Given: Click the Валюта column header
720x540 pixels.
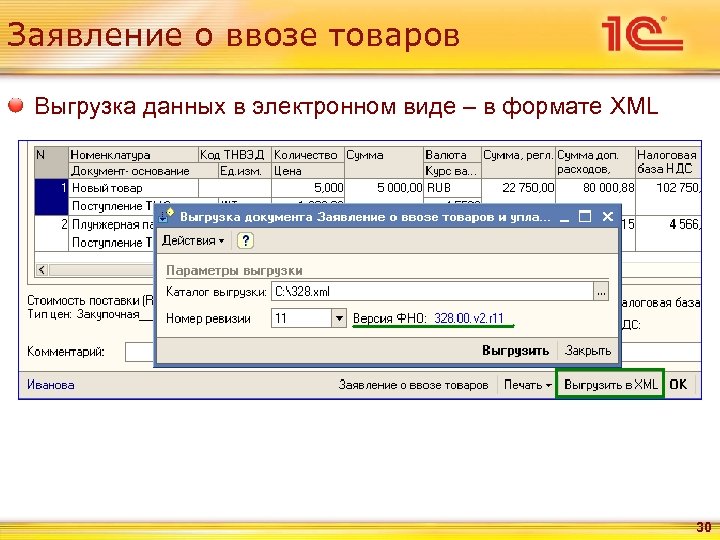Looking at the screenshot, I should click(x=452, y=155).
